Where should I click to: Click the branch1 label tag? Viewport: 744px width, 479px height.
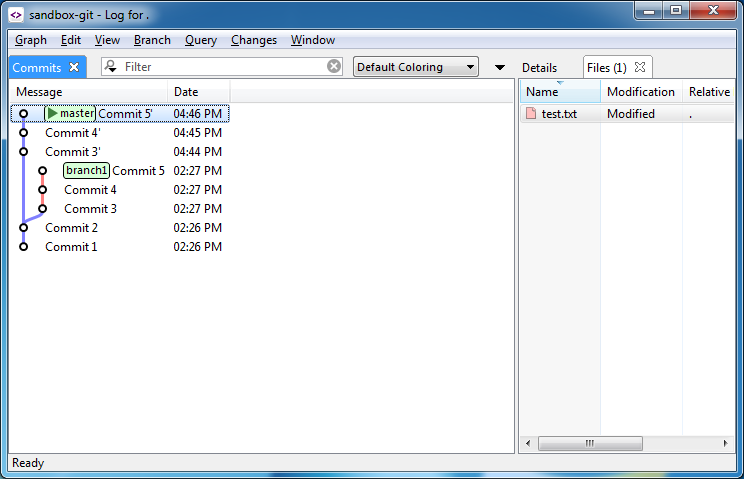pyautogui.click(x=86, y=171)
